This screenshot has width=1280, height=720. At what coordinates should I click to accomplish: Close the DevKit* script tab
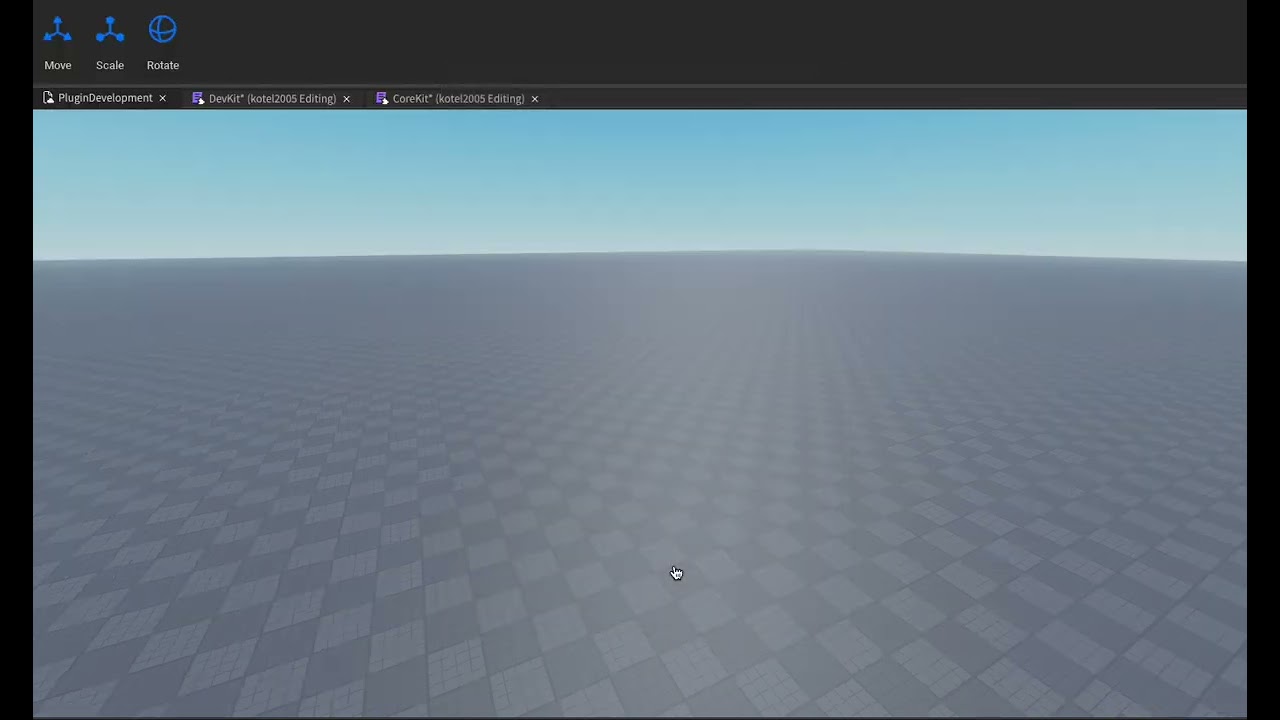(x=347, y=99)
